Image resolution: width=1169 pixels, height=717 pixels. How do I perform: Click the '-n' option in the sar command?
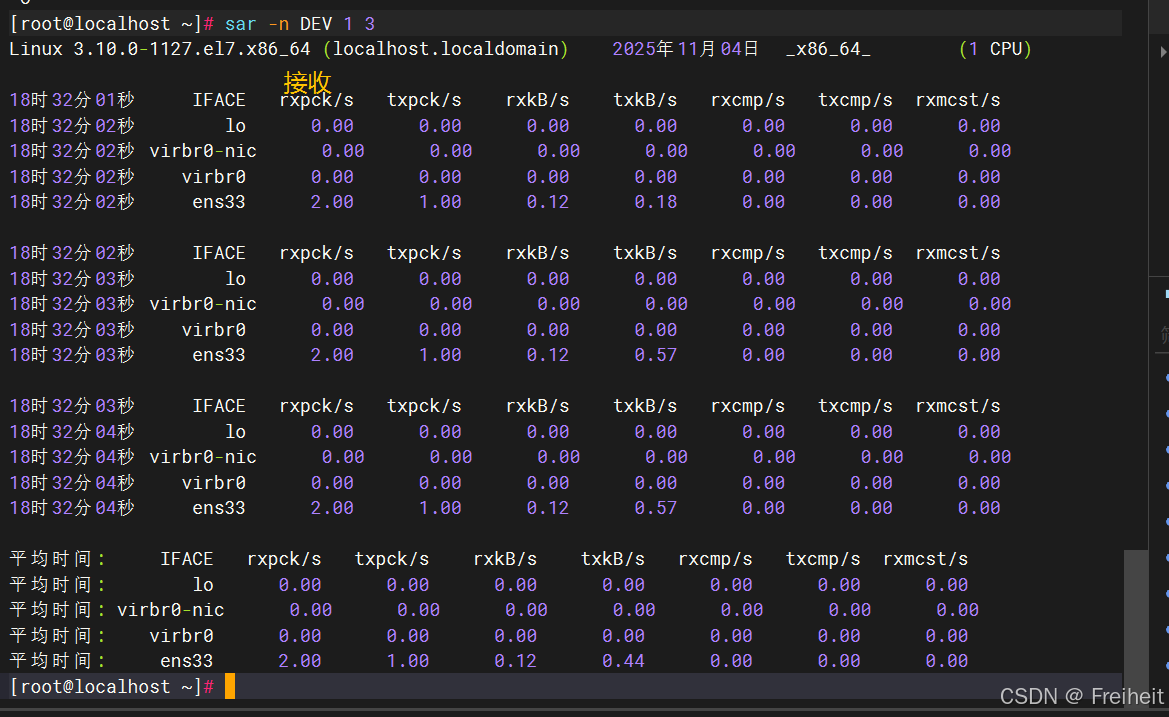278,24
